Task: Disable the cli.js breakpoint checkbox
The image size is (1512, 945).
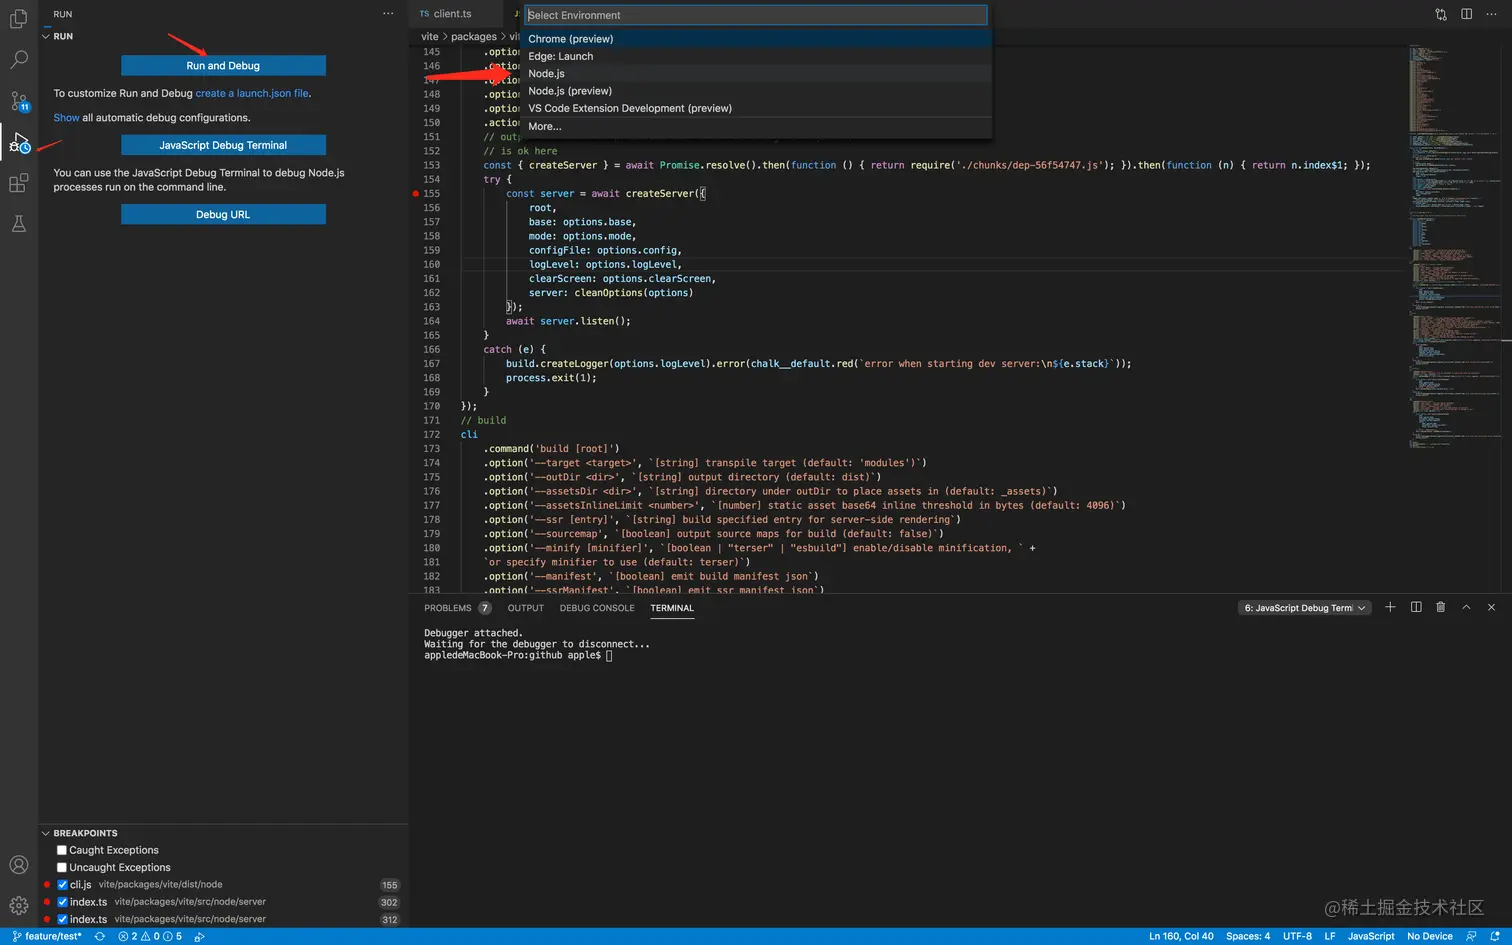Action: [62, 885]
